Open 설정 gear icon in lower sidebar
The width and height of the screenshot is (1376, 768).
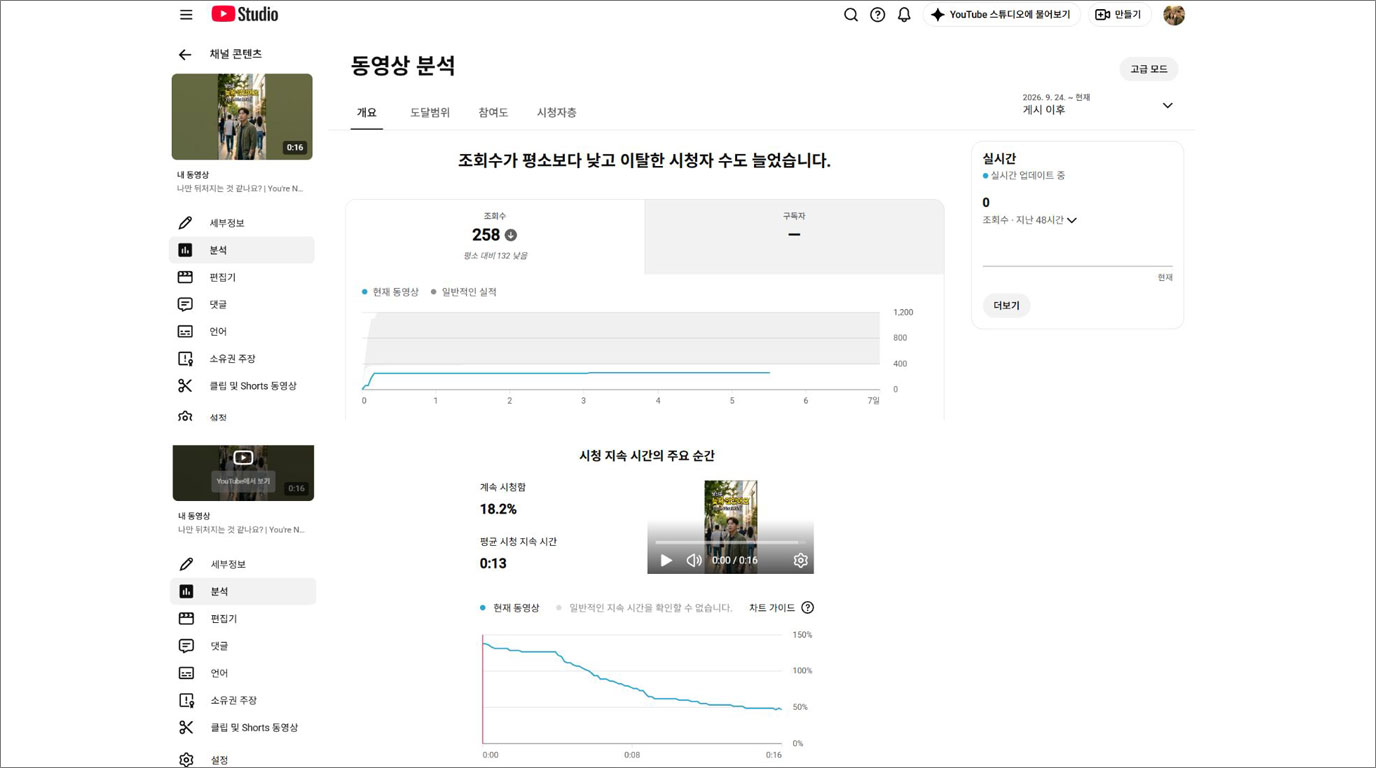click(186, 760)
